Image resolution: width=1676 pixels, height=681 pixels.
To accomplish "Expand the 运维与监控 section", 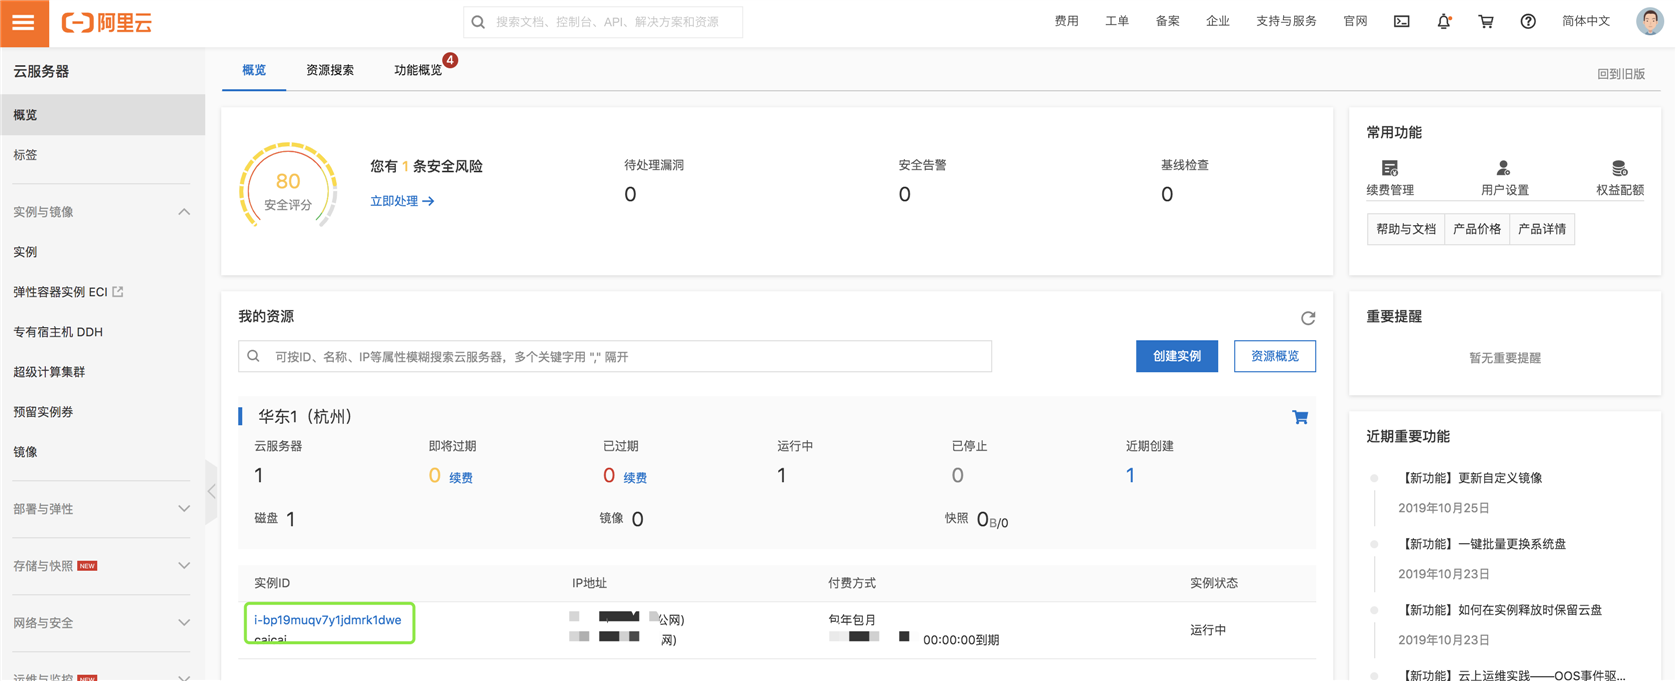I will pyautogui.click(x=184, y=677).
